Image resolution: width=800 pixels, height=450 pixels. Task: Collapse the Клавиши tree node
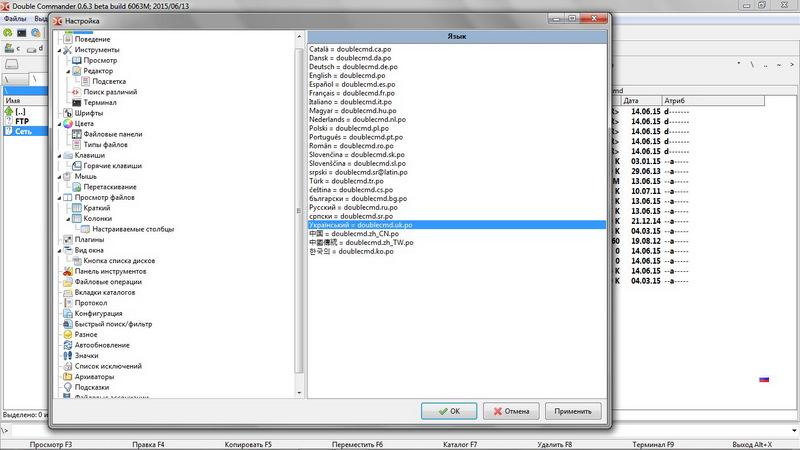[59, 156]
